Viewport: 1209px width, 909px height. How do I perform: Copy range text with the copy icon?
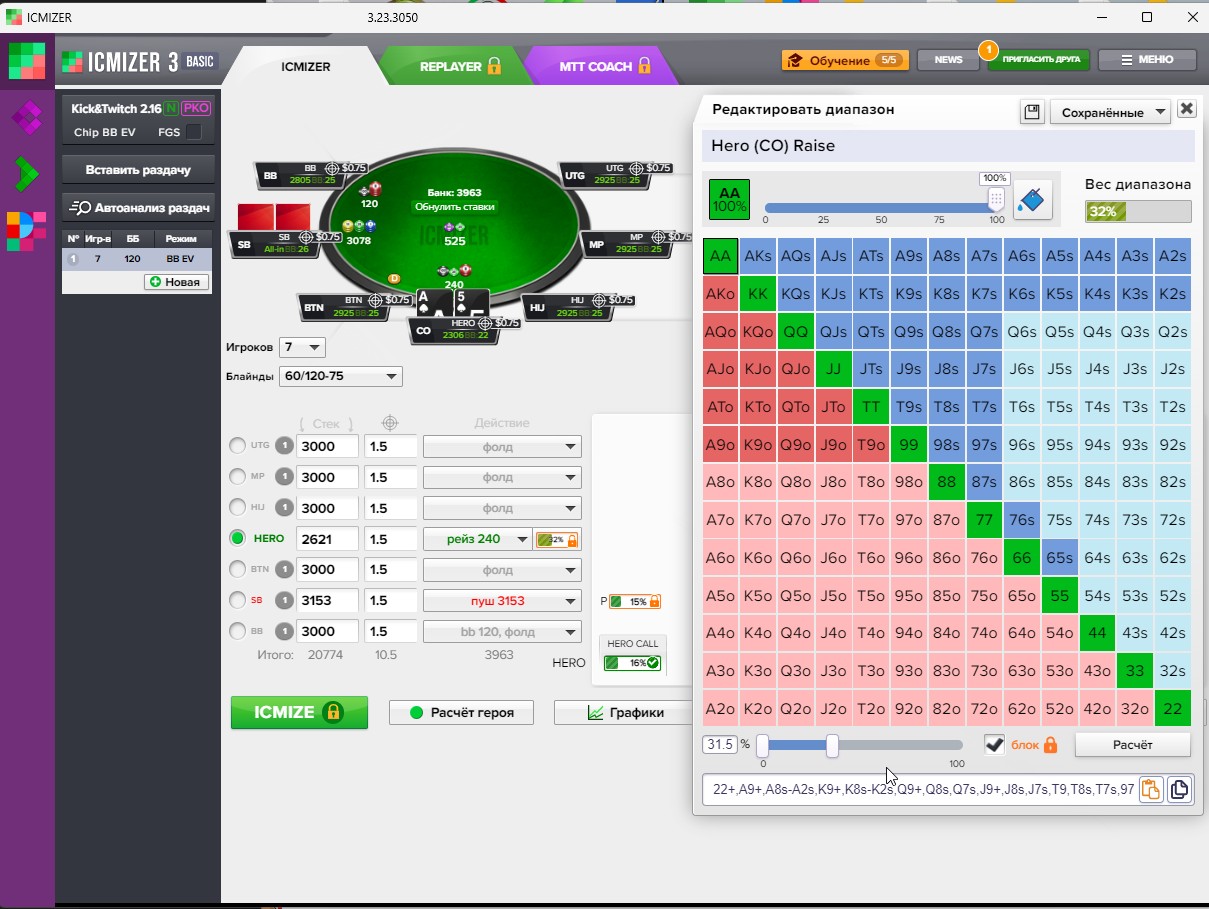pyautogui.click(x=1179, y=789)
